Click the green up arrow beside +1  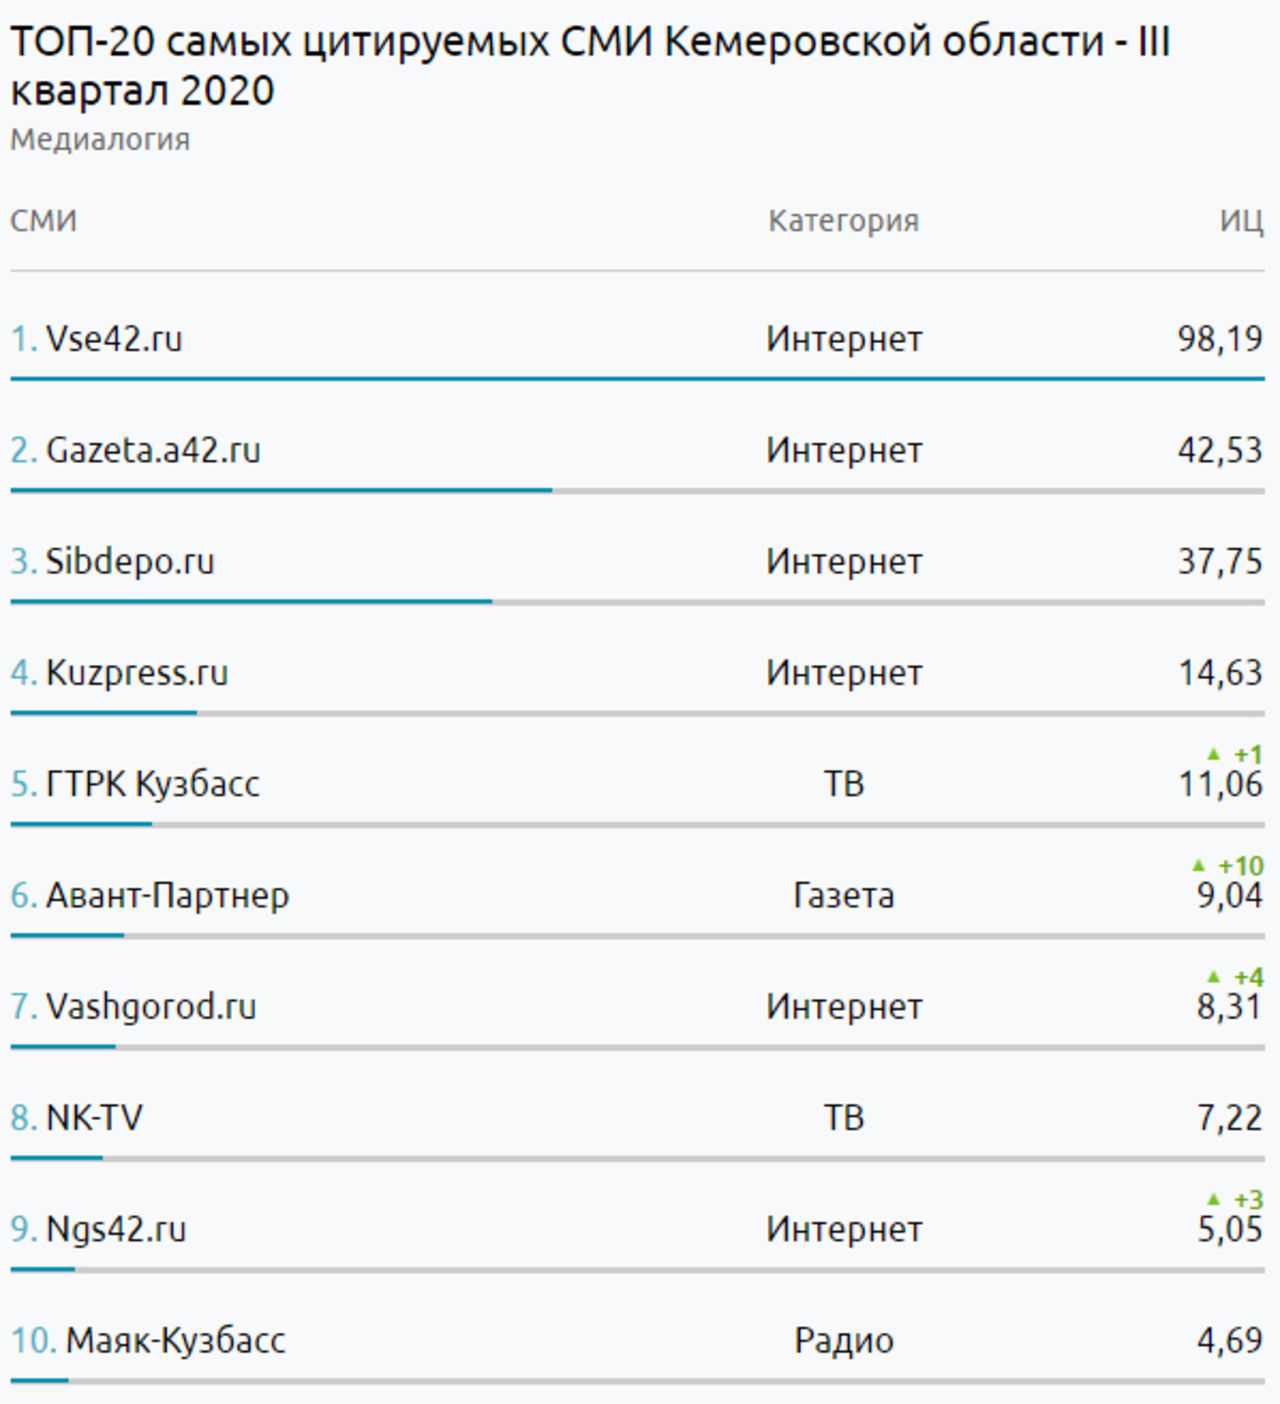(1214, 754)
